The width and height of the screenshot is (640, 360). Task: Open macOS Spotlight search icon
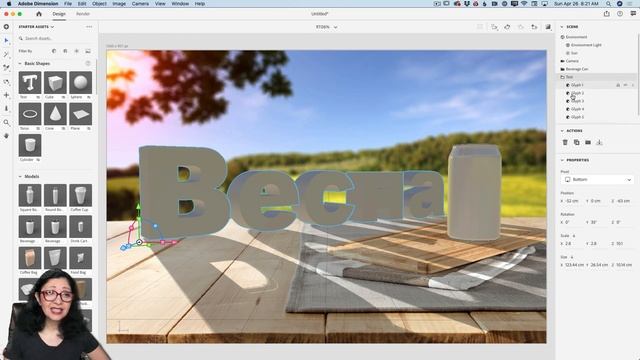(x=608, y=4)
